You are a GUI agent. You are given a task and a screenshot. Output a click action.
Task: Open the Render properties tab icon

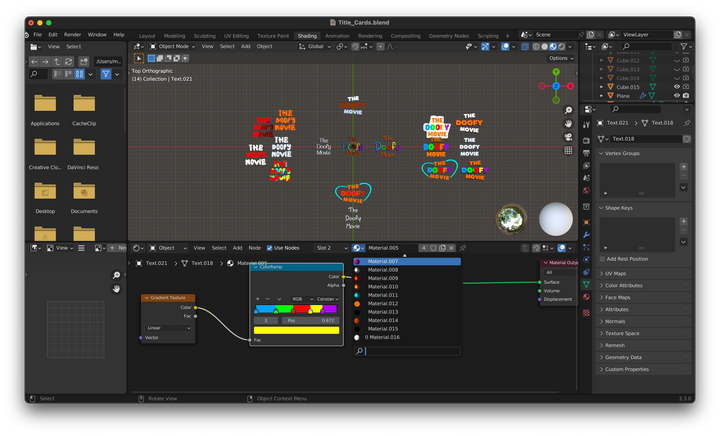point(586,140)
